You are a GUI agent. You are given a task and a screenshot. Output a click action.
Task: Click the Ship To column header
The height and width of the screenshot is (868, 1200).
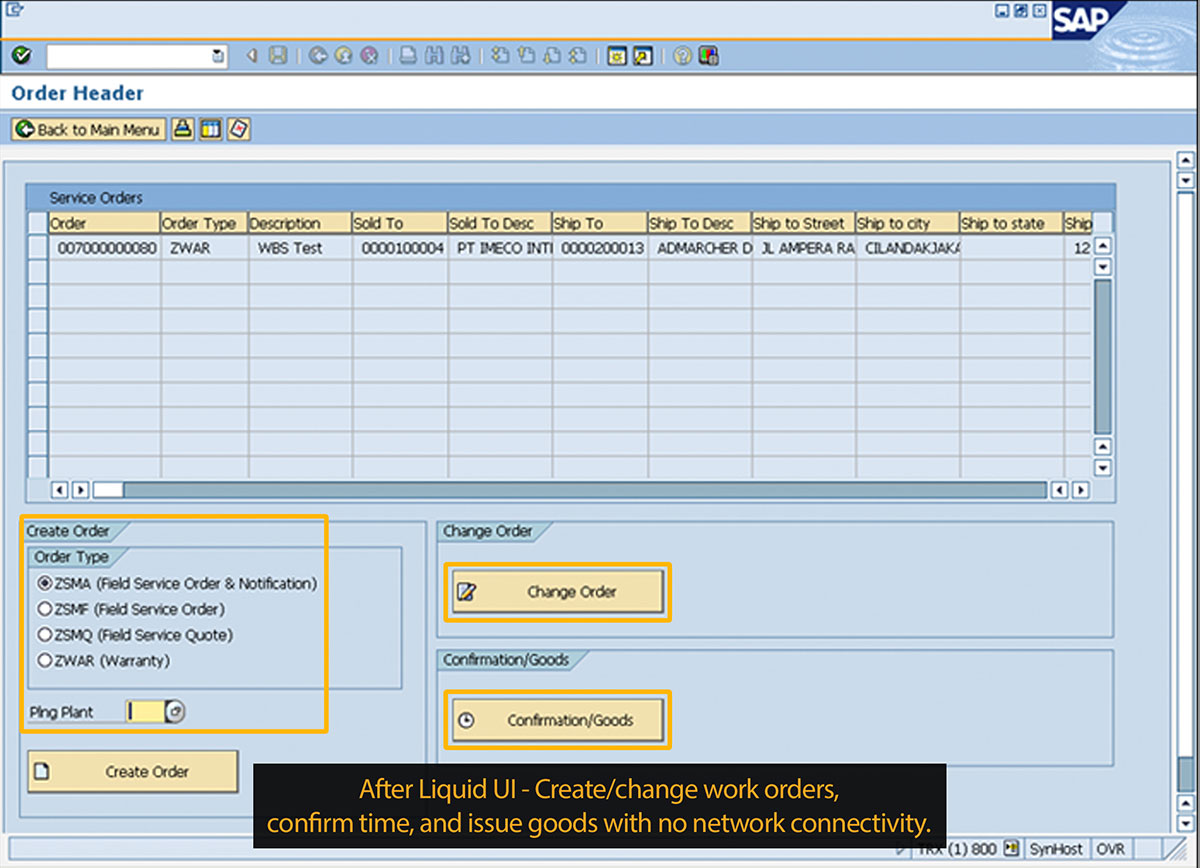[x=598, y=223]
